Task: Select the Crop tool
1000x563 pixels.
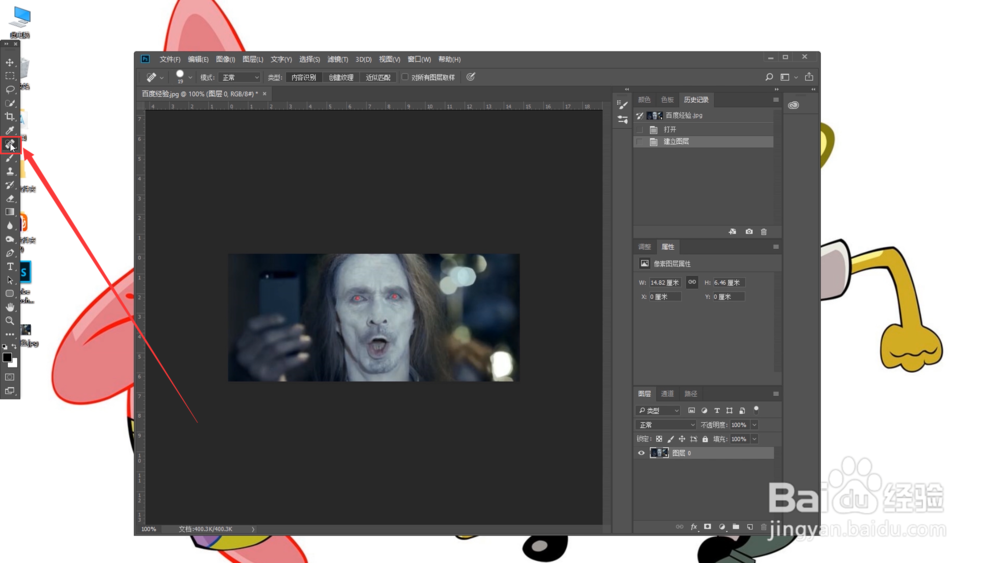Action: coord(10,117)
